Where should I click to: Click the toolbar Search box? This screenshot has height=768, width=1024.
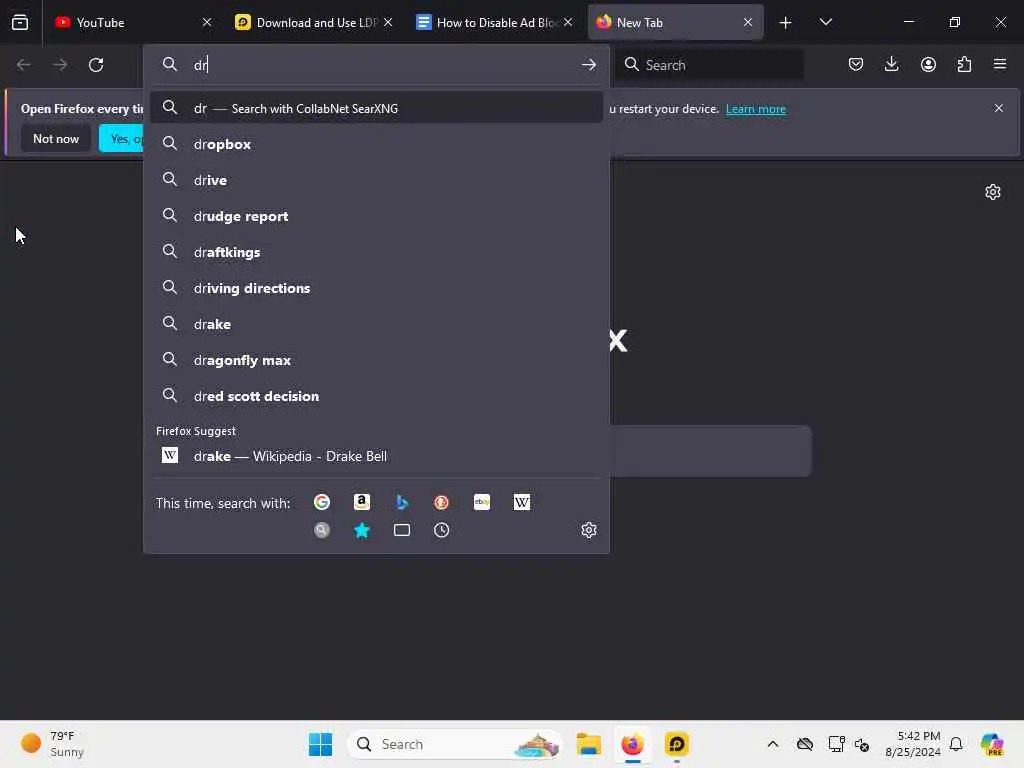pos(710,65)
